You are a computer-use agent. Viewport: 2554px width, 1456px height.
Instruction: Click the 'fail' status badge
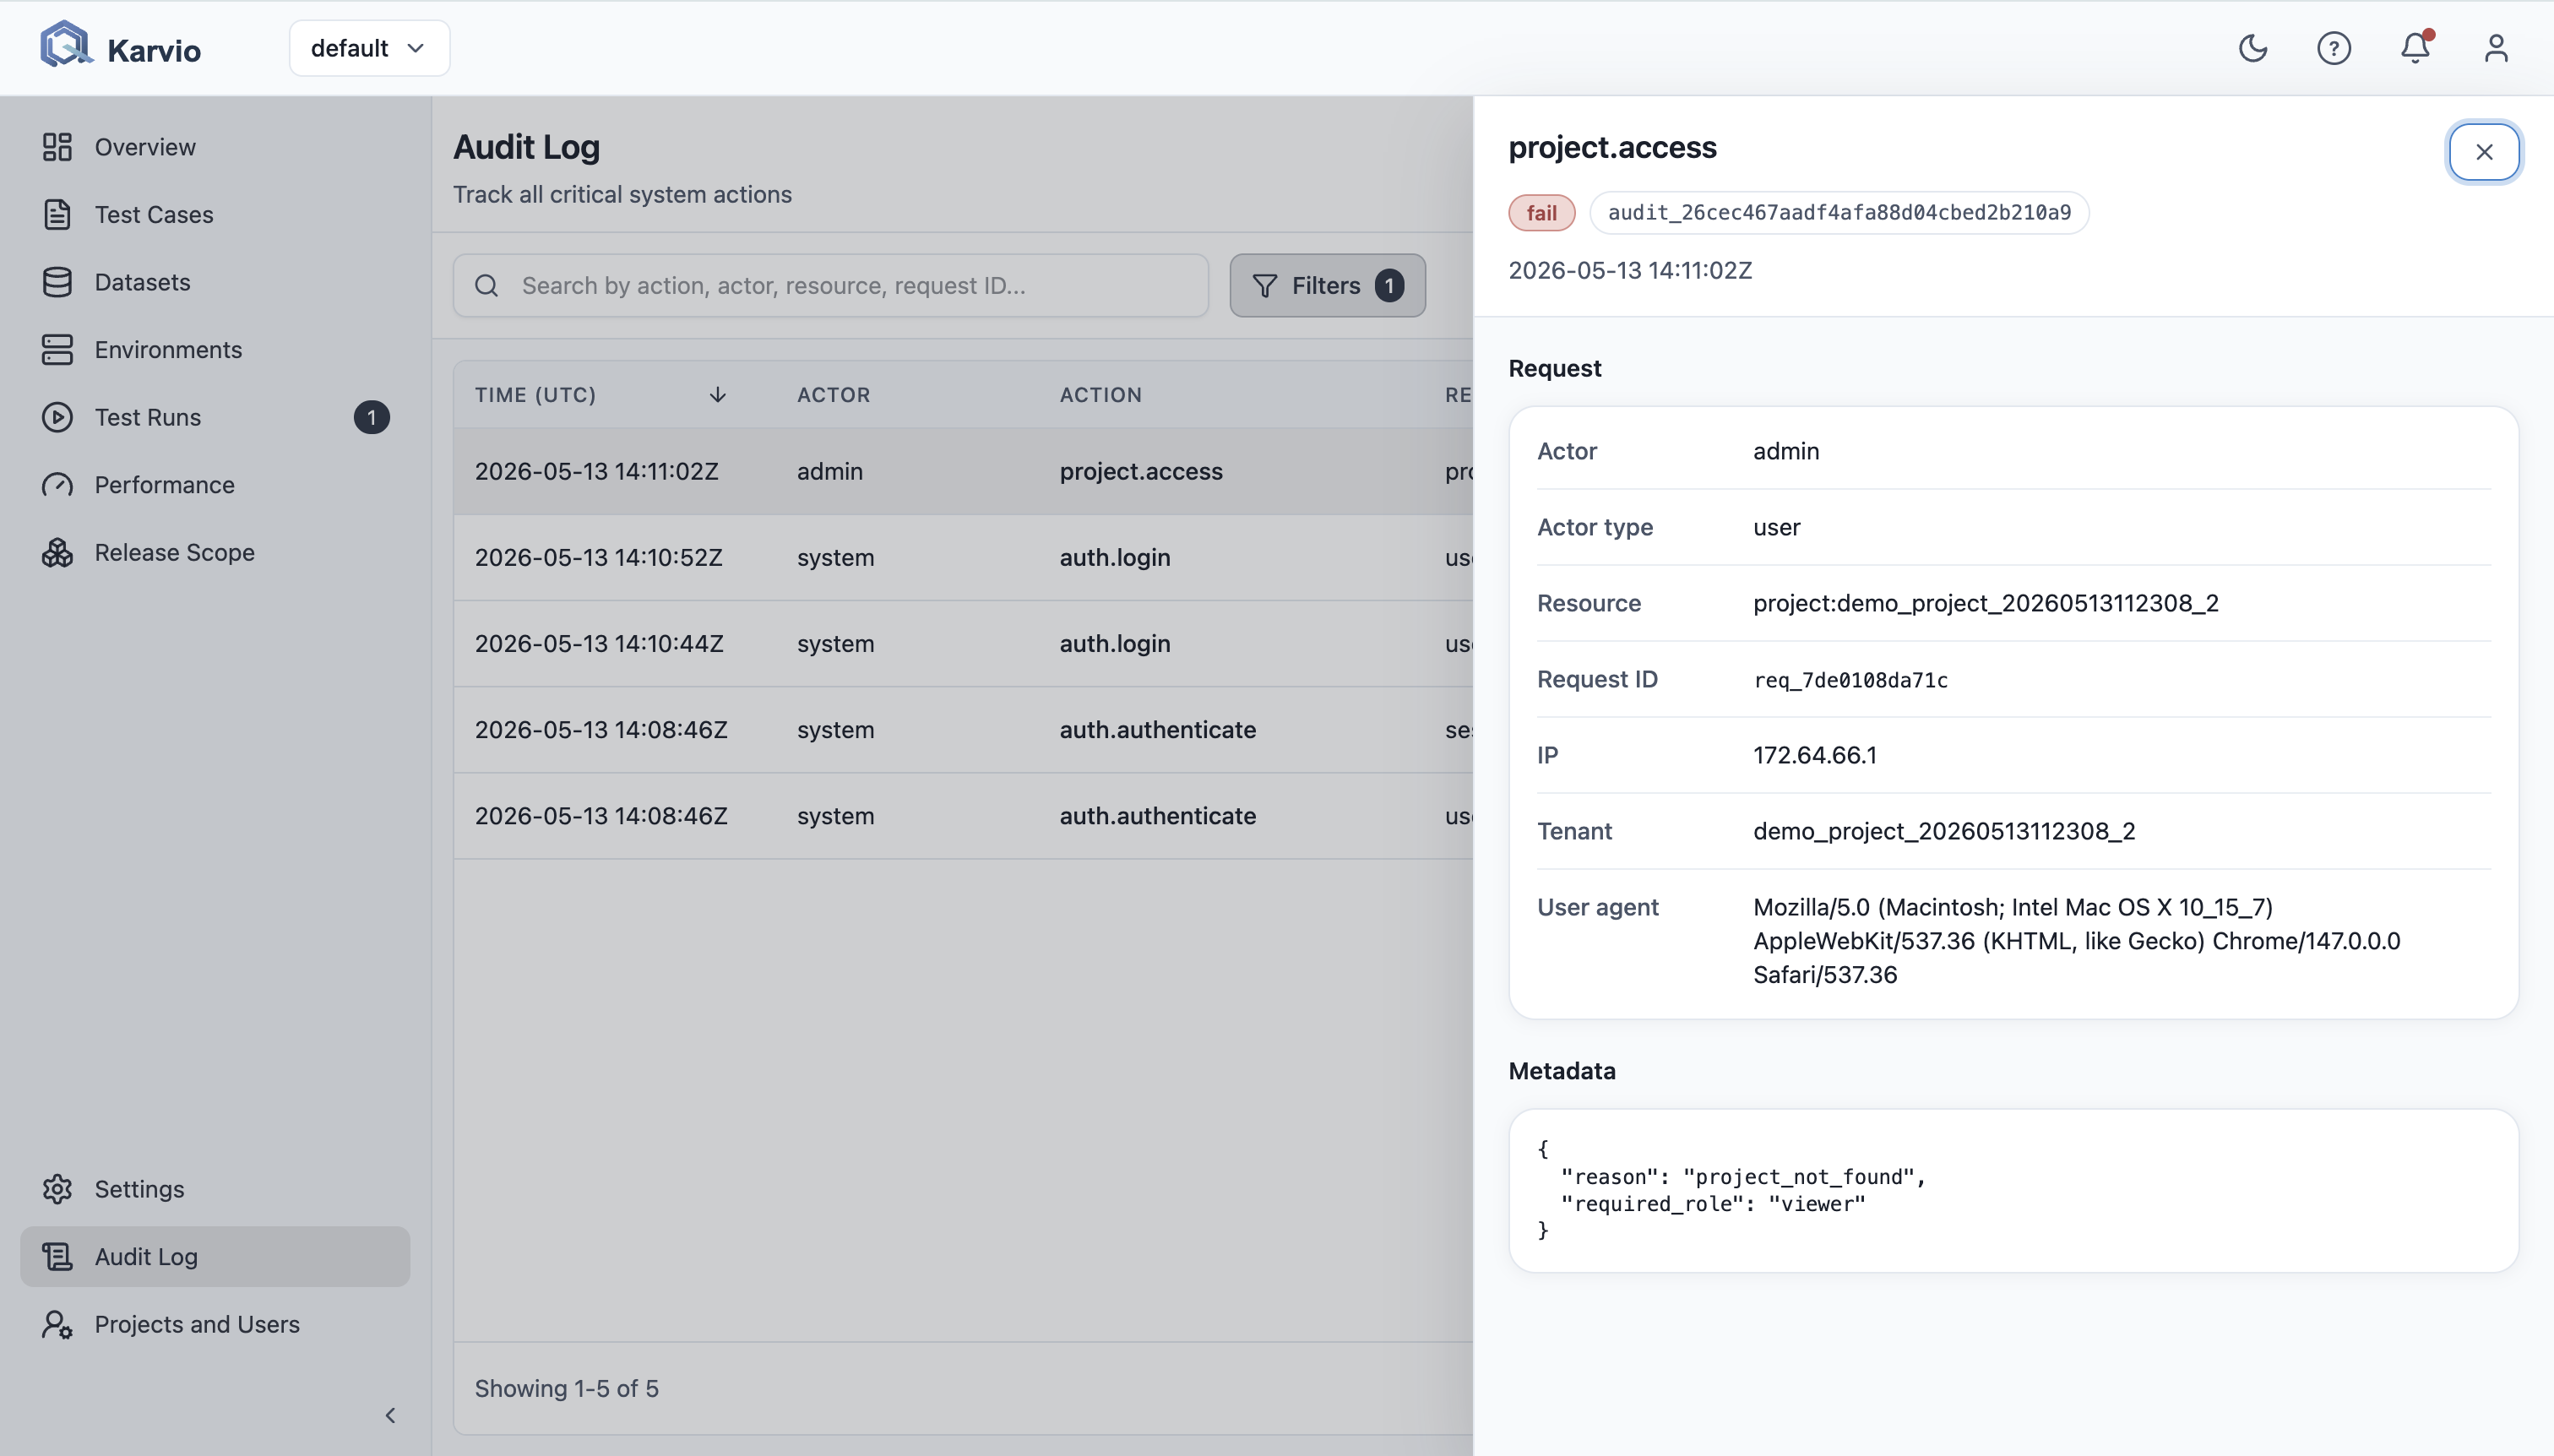coord(1541,212)
